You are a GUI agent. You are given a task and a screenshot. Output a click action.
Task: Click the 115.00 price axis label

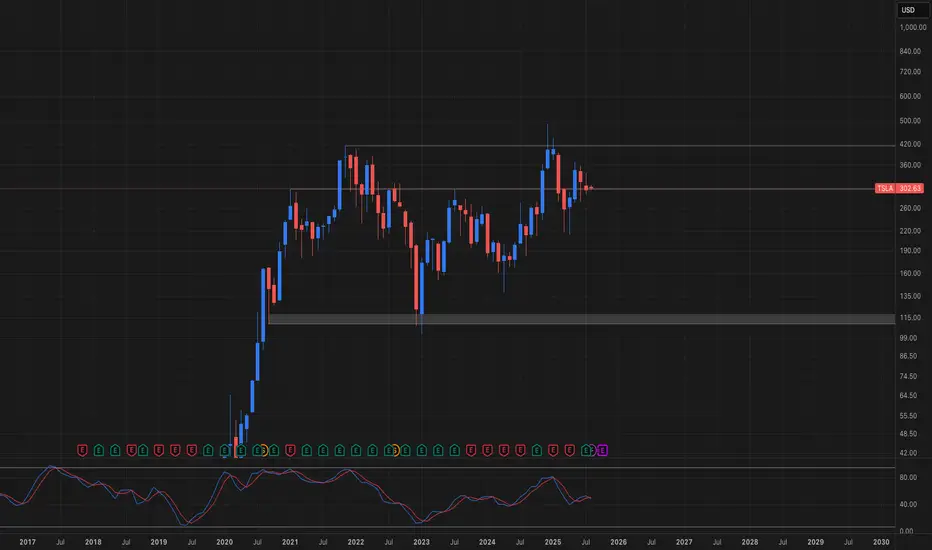910,318
